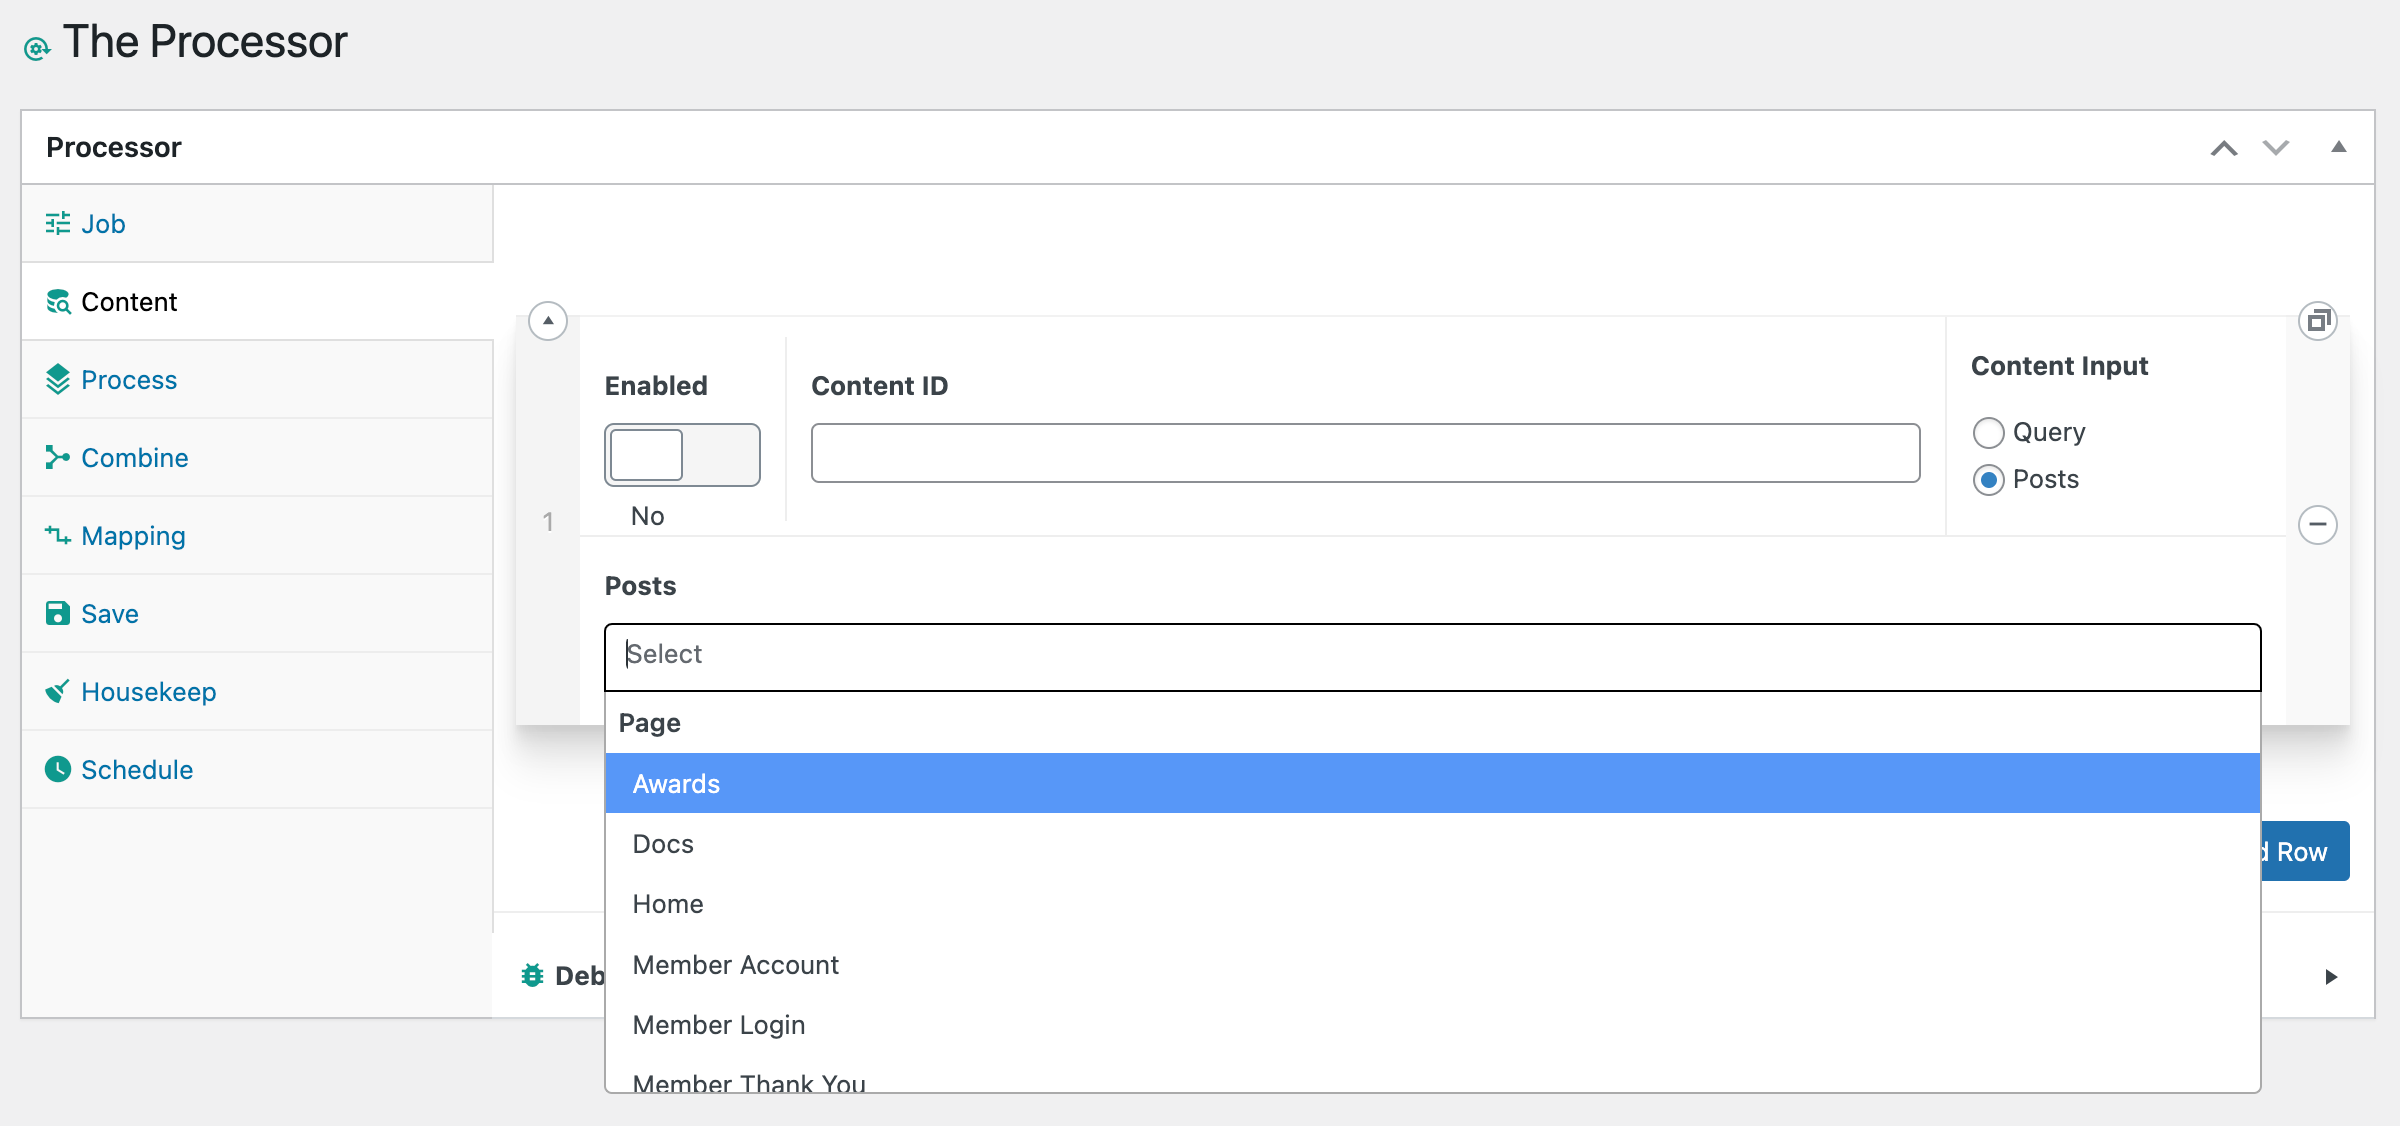
Task: Click the Content sidebar icon
Action: coord(58,301)
